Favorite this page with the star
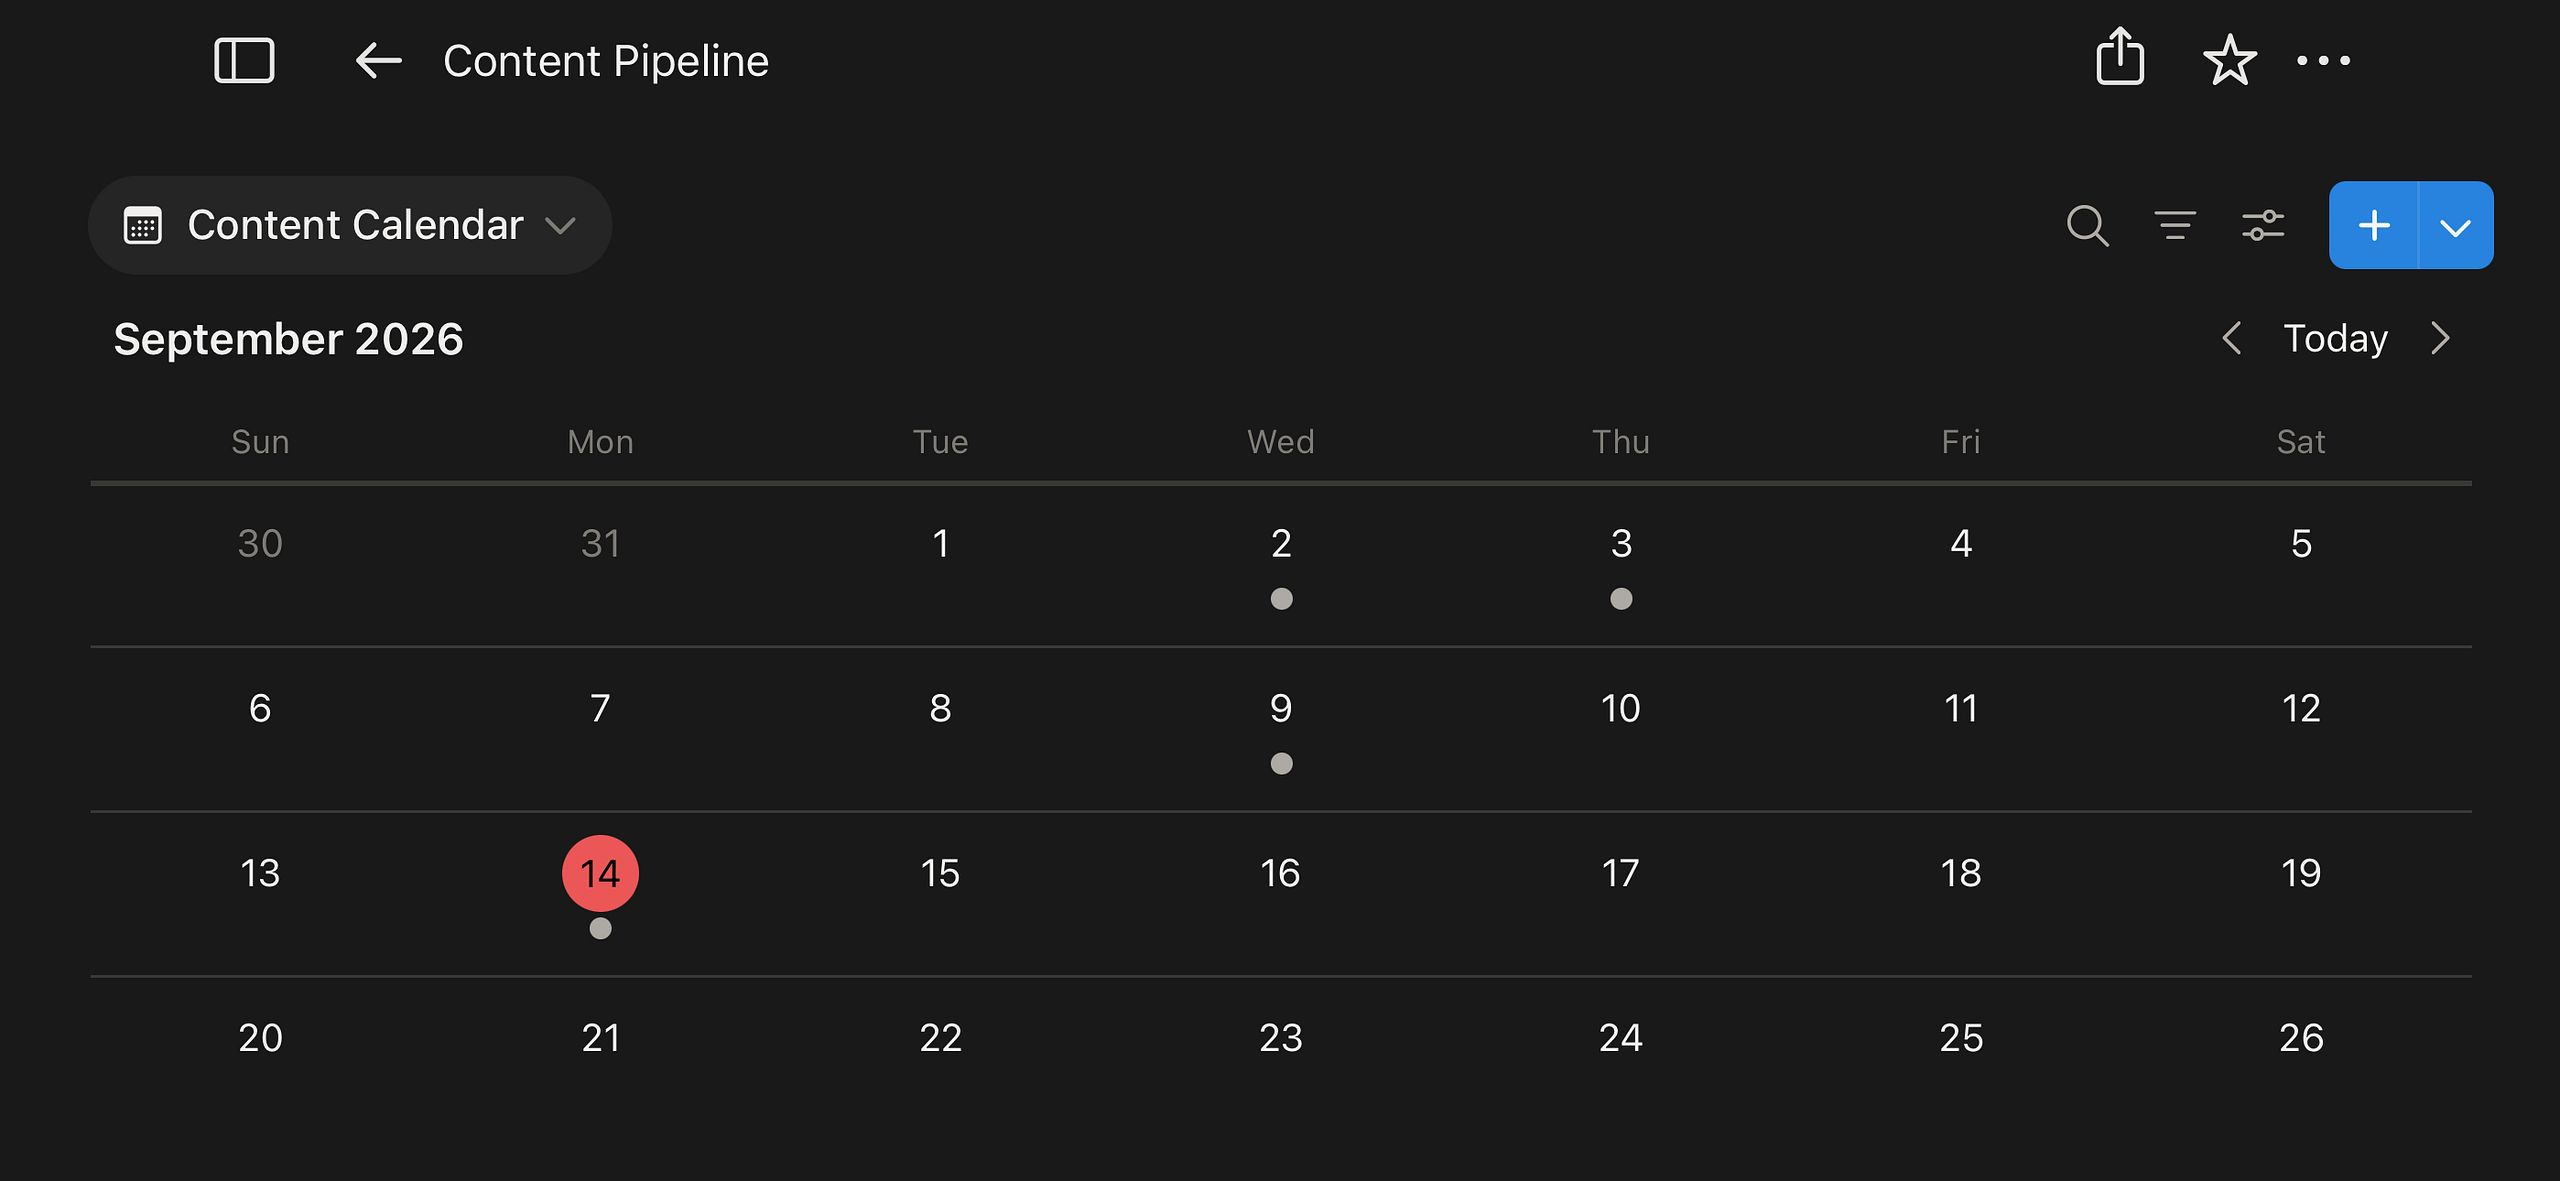Screen dimensions: 2560x1181 coord(2230,61)
